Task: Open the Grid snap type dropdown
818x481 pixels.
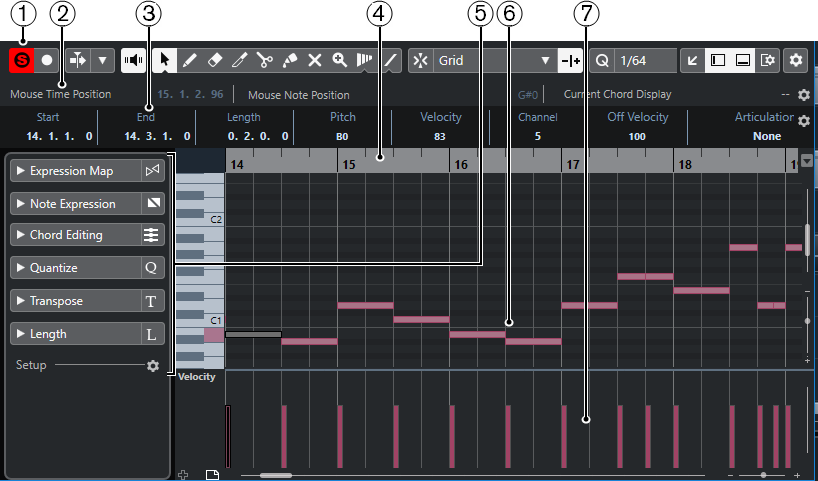Action: click(x=495, y=61)
